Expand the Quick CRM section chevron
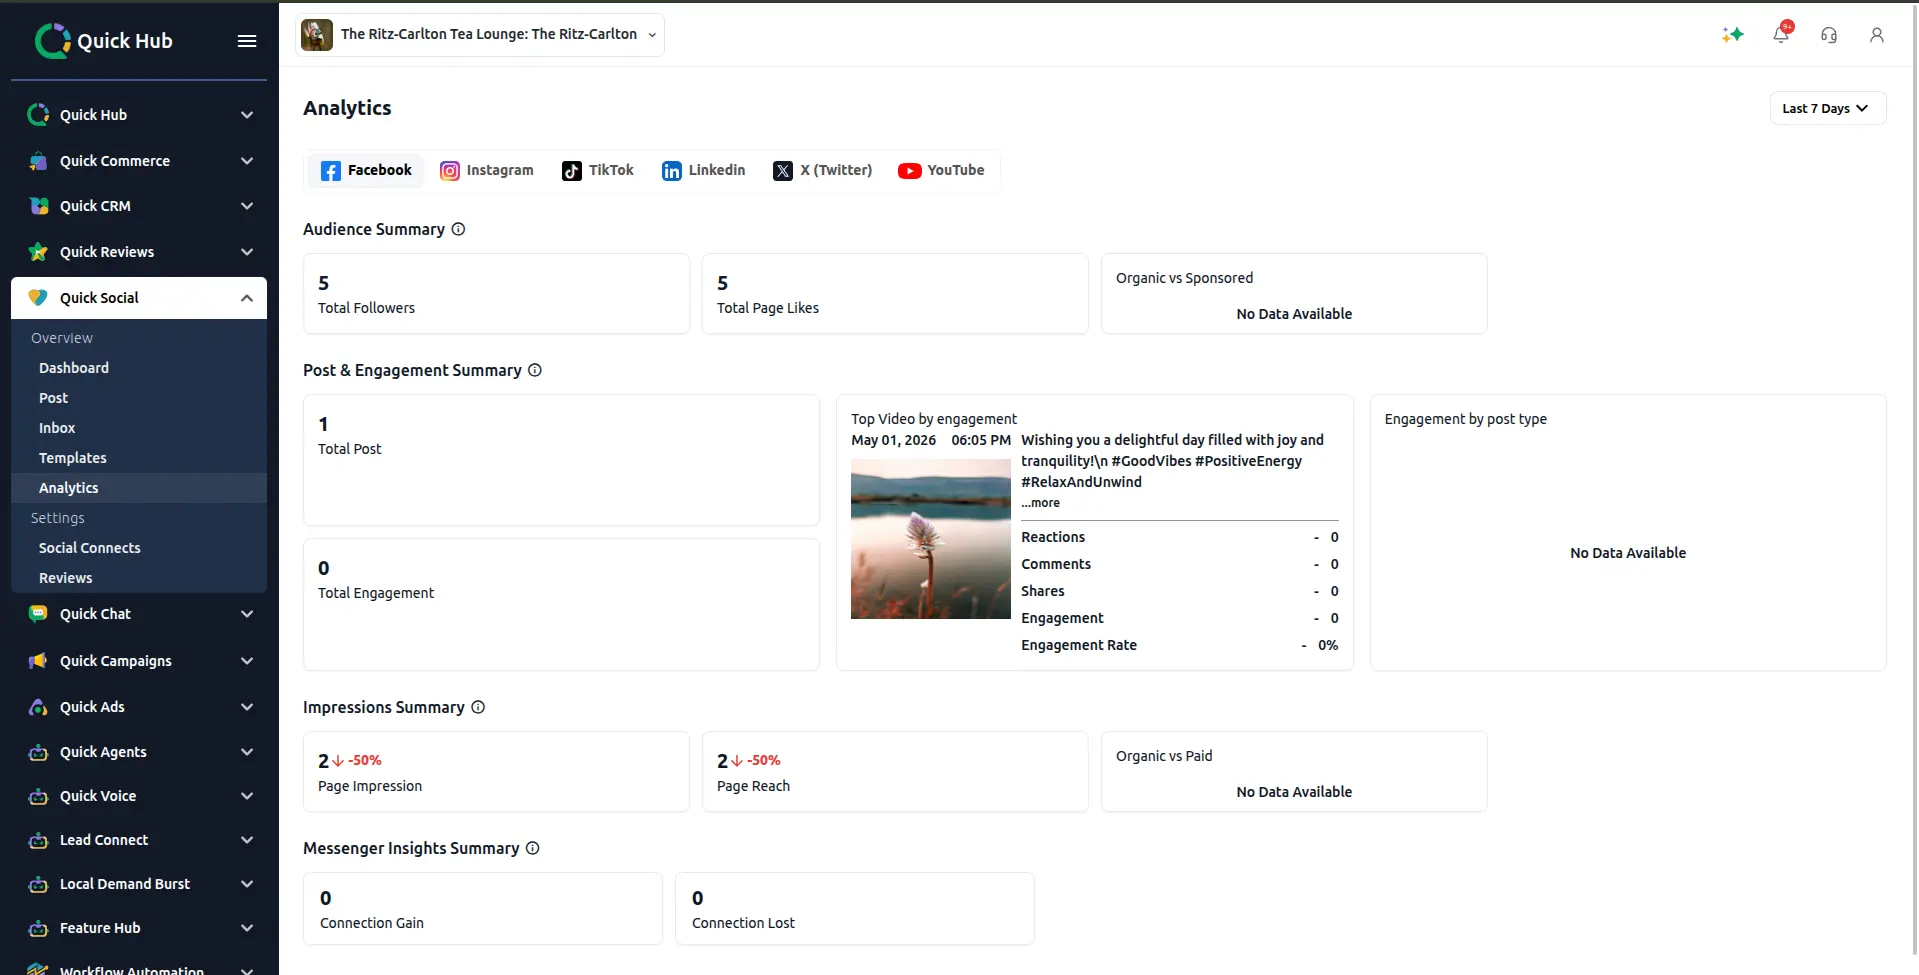1919x975 pixels. [x=247, y=206]
